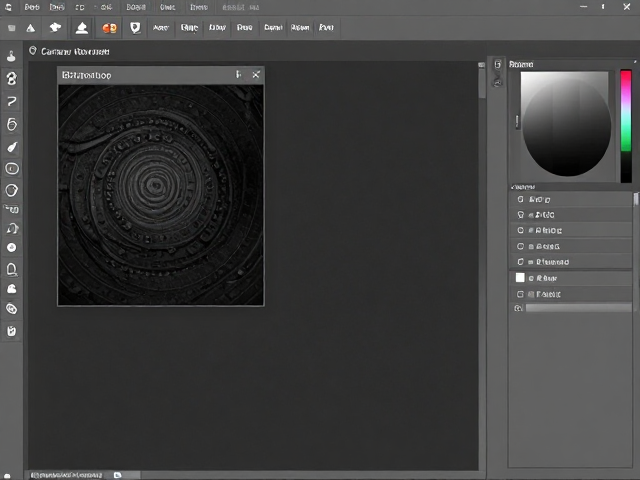Select the solid white dot tool
Screen dimensions: 640x480
[x=11, y=247]
